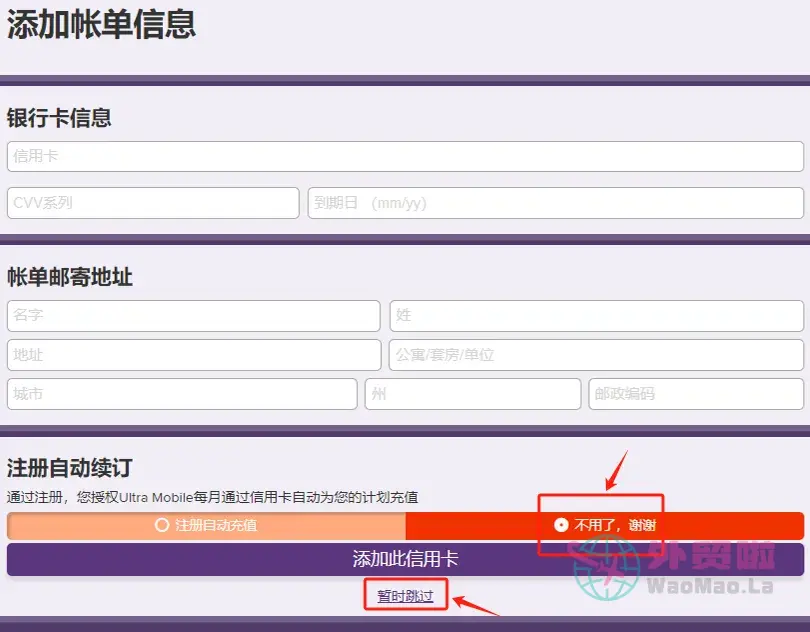The width and height of the screenshot is (810, 632).
Task: Select the 城市 city field
Action: pos(182,394)
